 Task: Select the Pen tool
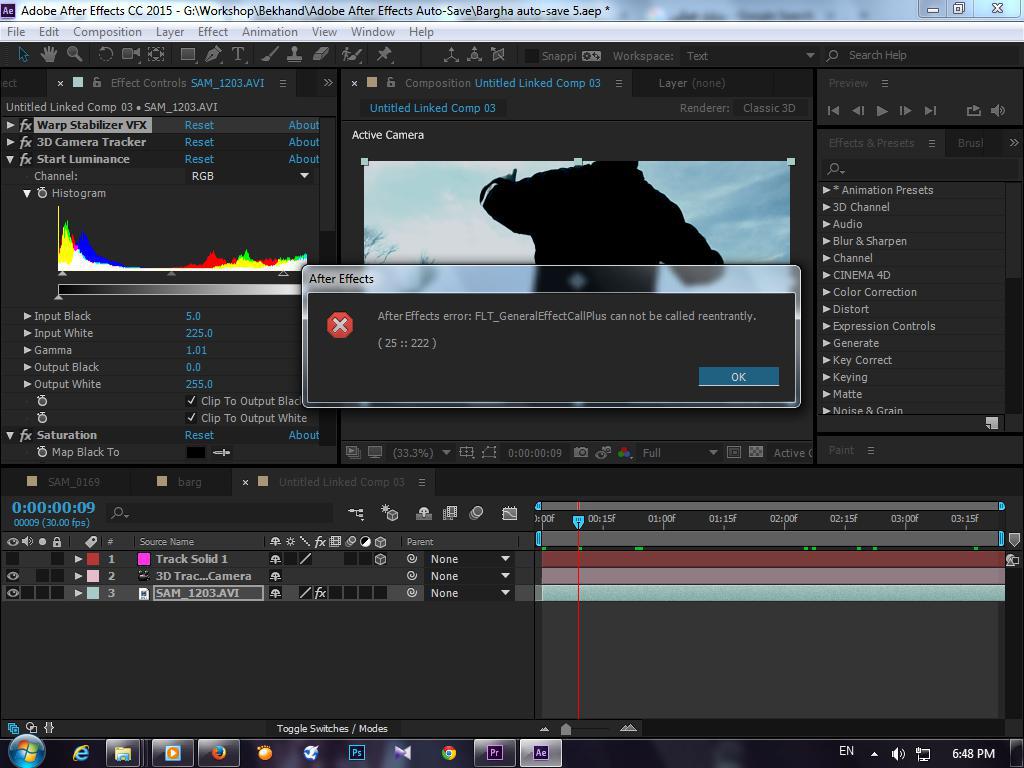pyautogui.click(x=213, y=55)
